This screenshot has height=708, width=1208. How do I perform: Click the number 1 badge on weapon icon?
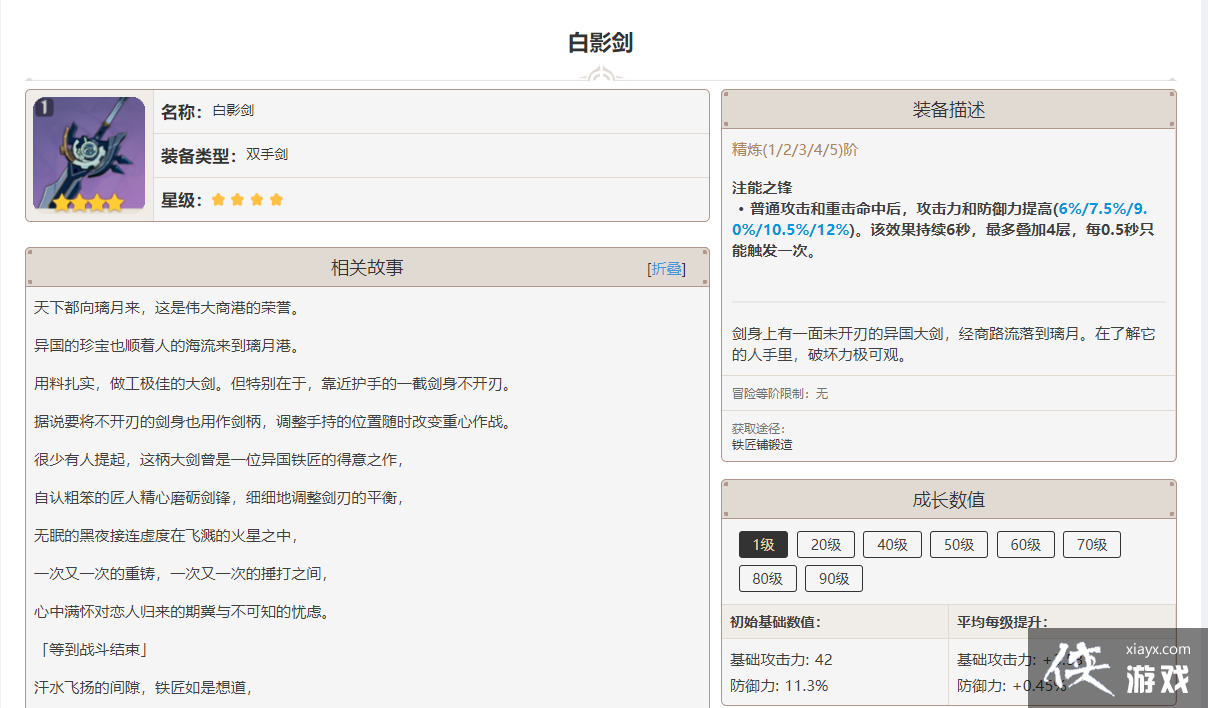click(x=43, y=107)
